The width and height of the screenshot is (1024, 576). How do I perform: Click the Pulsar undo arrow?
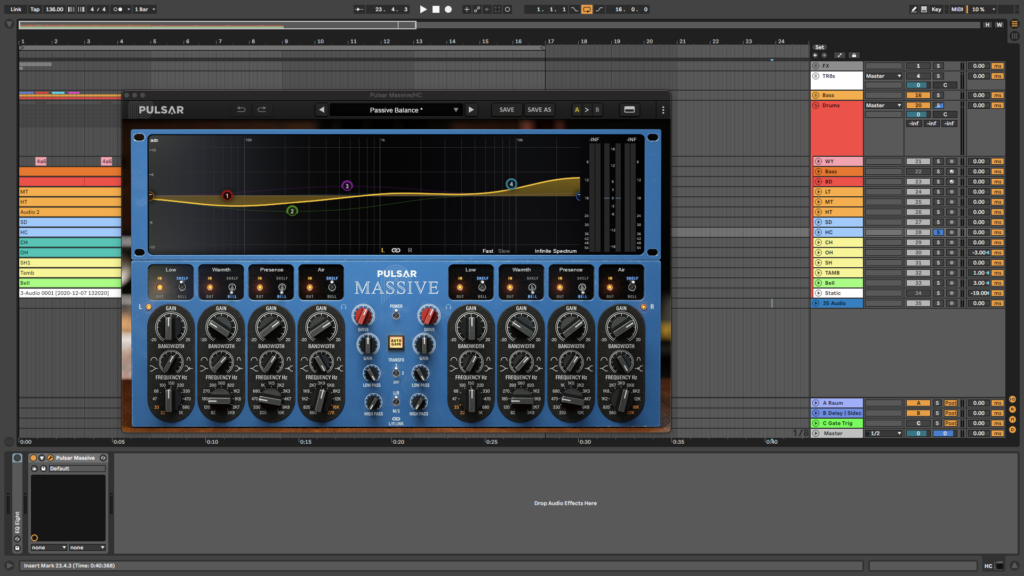tap(241, 110)
